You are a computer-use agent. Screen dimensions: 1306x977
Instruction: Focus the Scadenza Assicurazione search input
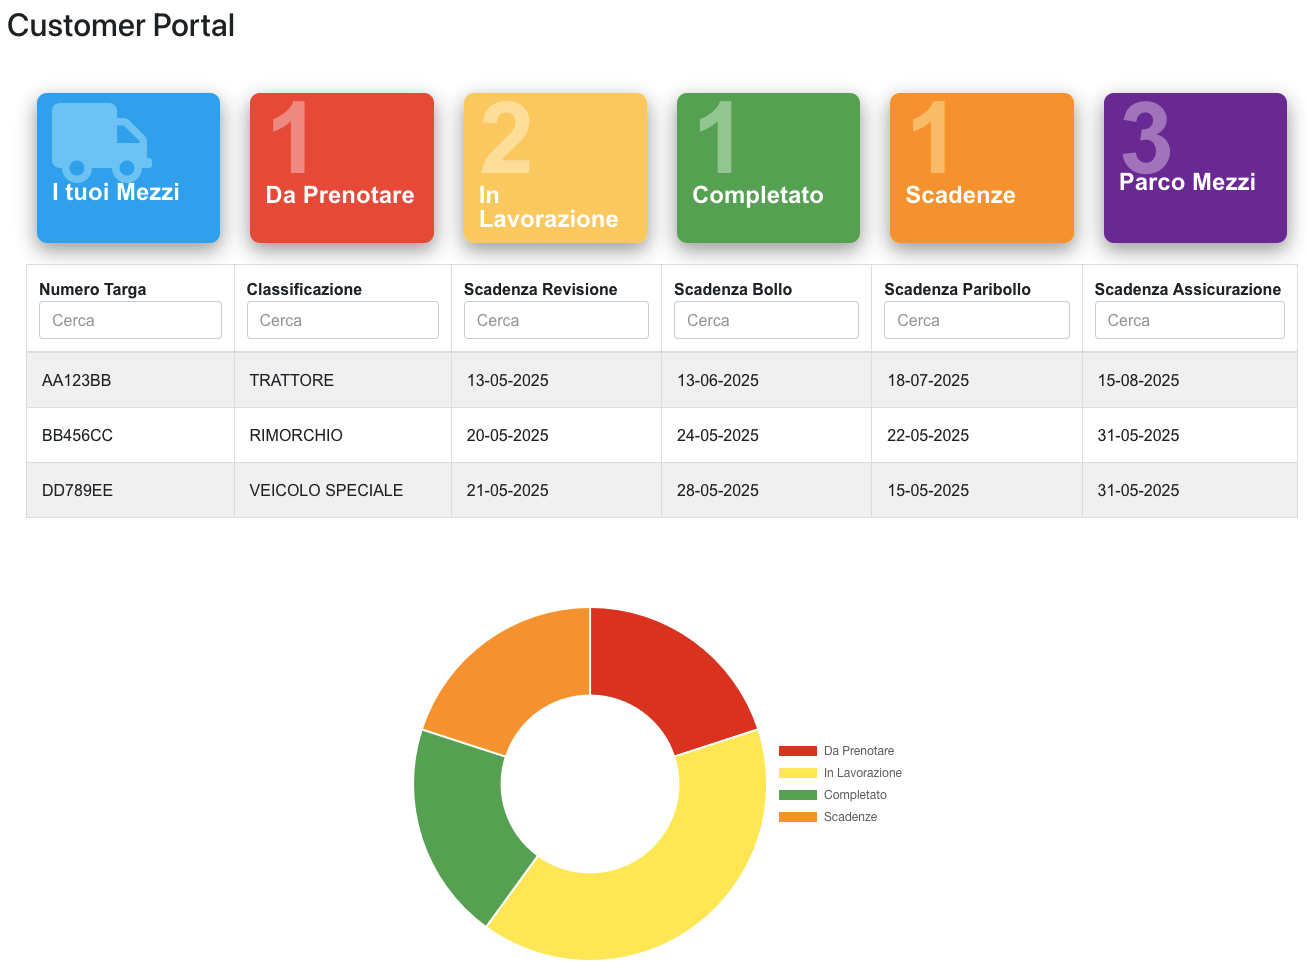1189,320
